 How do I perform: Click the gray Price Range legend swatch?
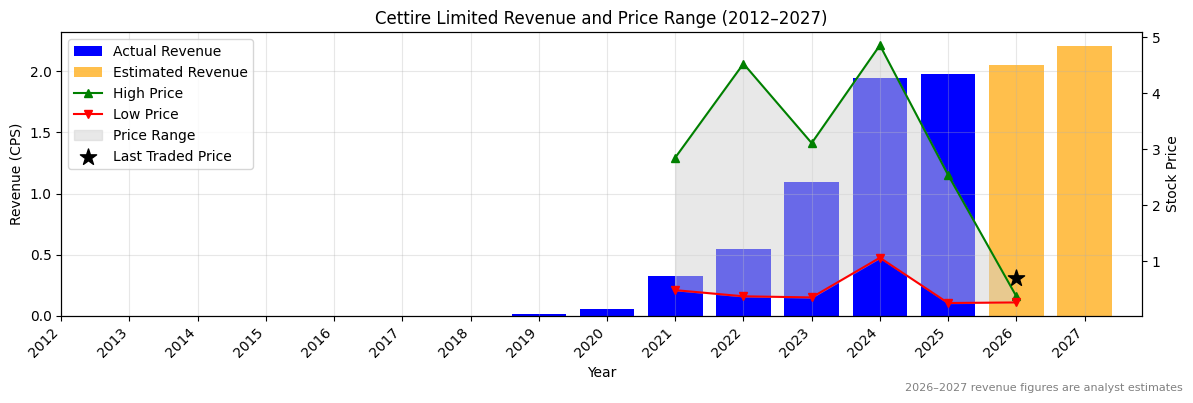click(88, 135)
